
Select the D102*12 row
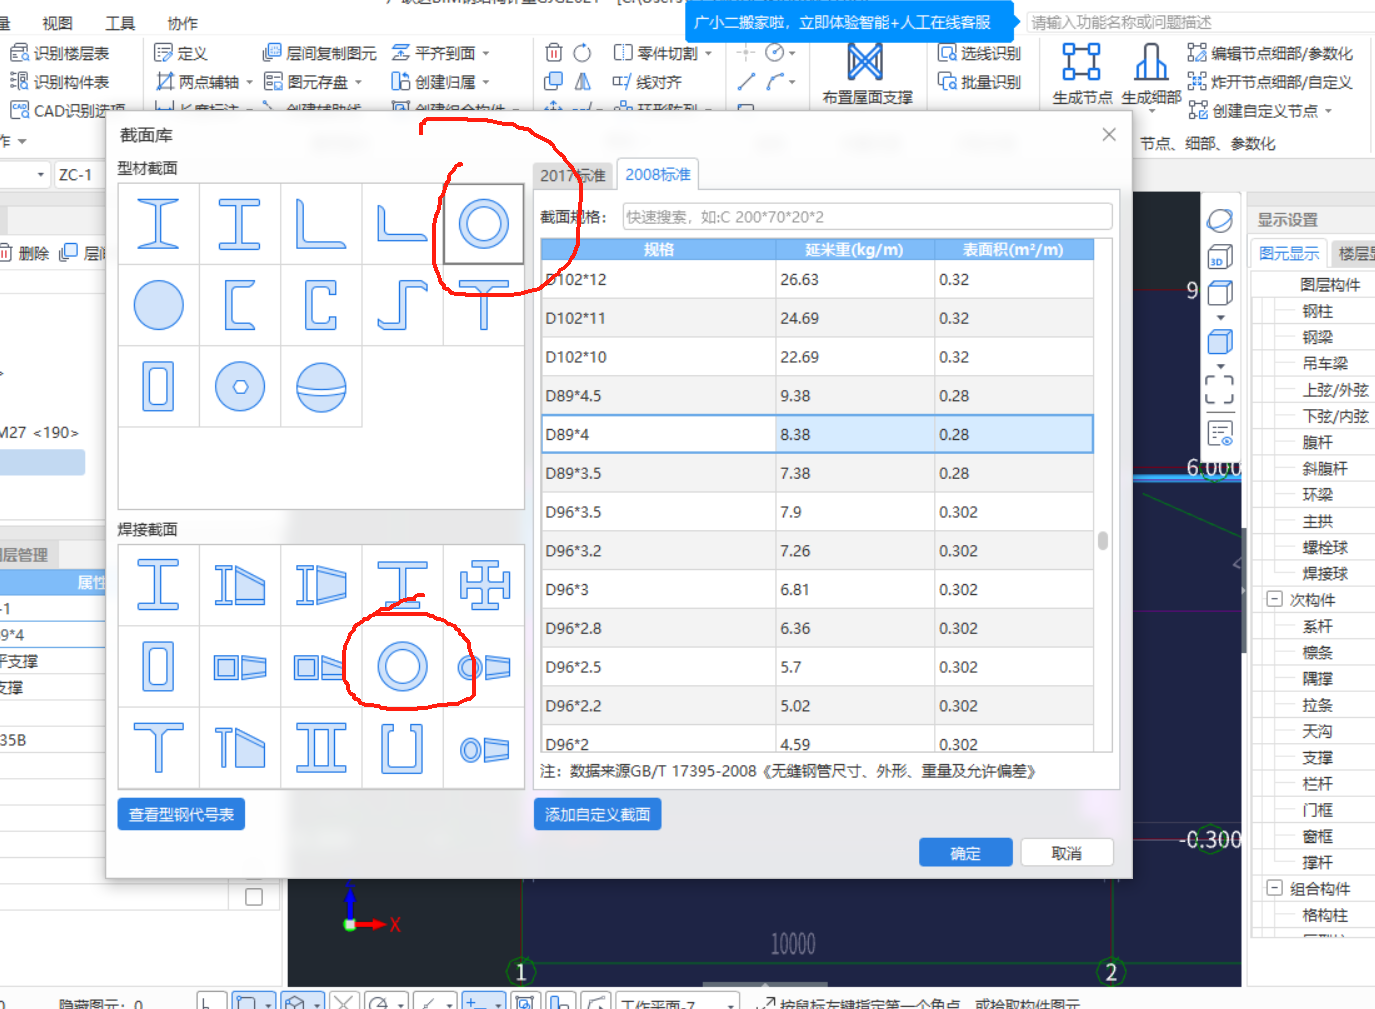point(817,279)
